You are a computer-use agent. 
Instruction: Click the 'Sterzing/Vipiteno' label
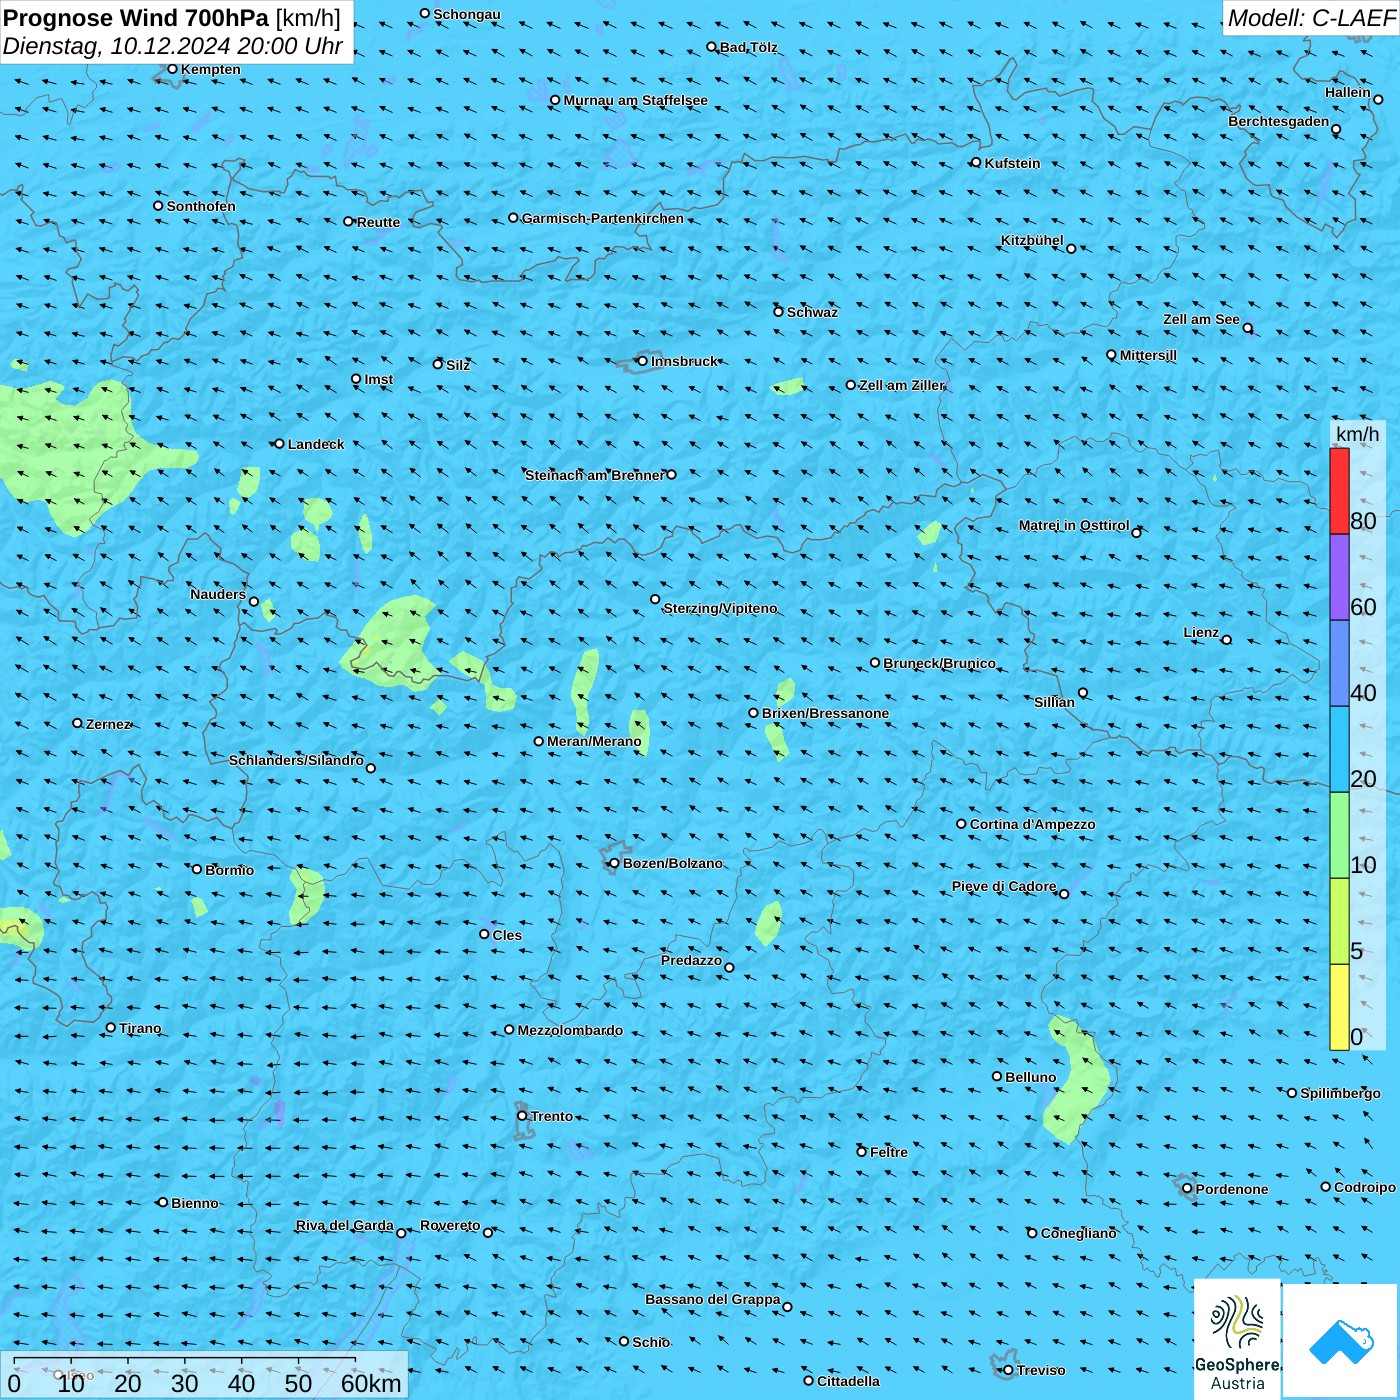(720, 608)
